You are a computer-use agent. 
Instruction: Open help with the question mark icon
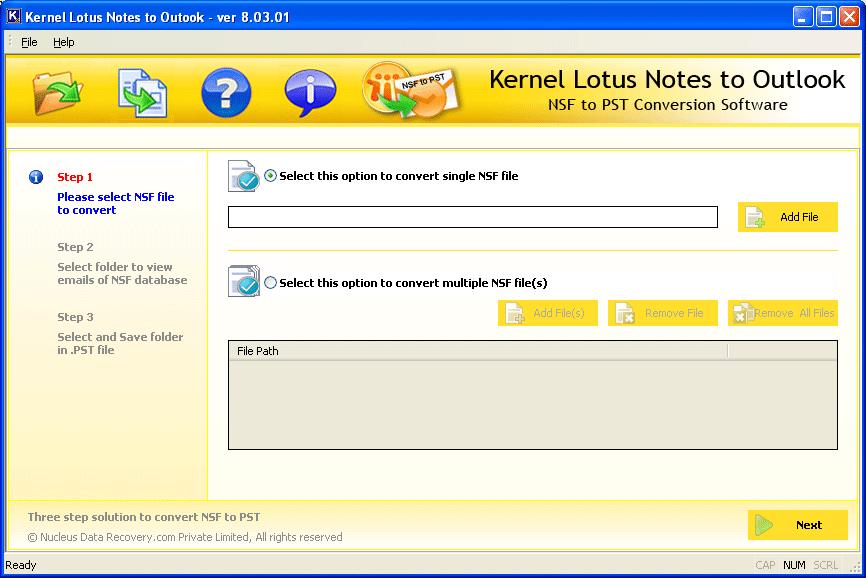pos(226,93)
